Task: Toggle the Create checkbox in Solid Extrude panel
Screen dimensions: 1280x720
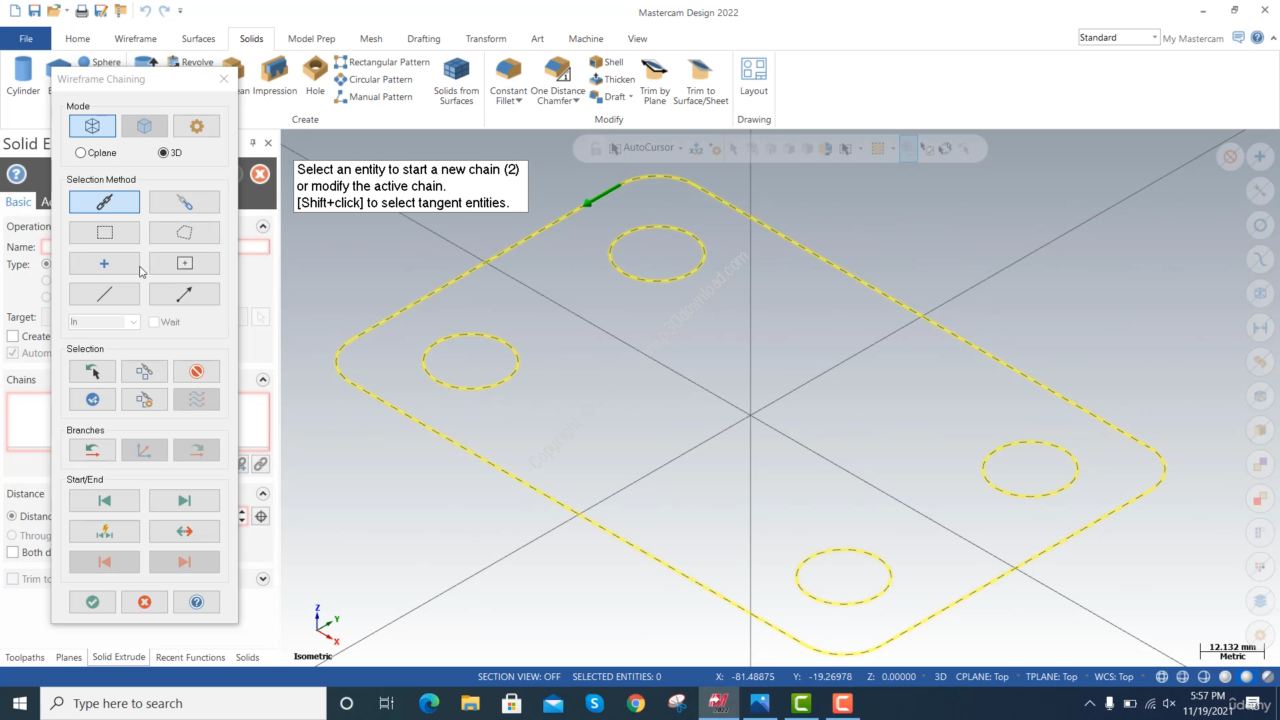Action: [x=13, y=336]
